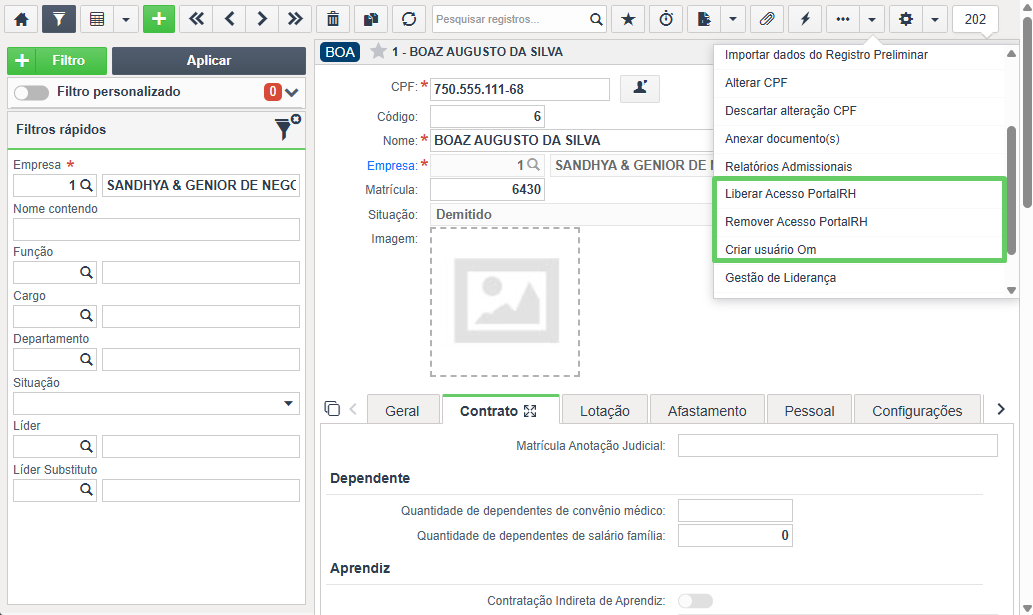The image size is (1033, 615).
Task: Refresh the record with reload icon
Action: [x=409, y=19]
